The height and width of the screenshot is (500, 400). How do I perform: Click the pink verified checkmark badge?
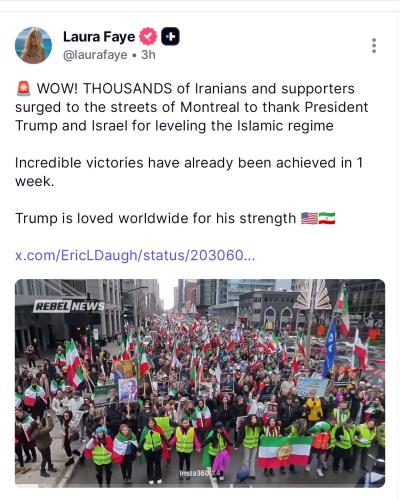click(148, 36)
